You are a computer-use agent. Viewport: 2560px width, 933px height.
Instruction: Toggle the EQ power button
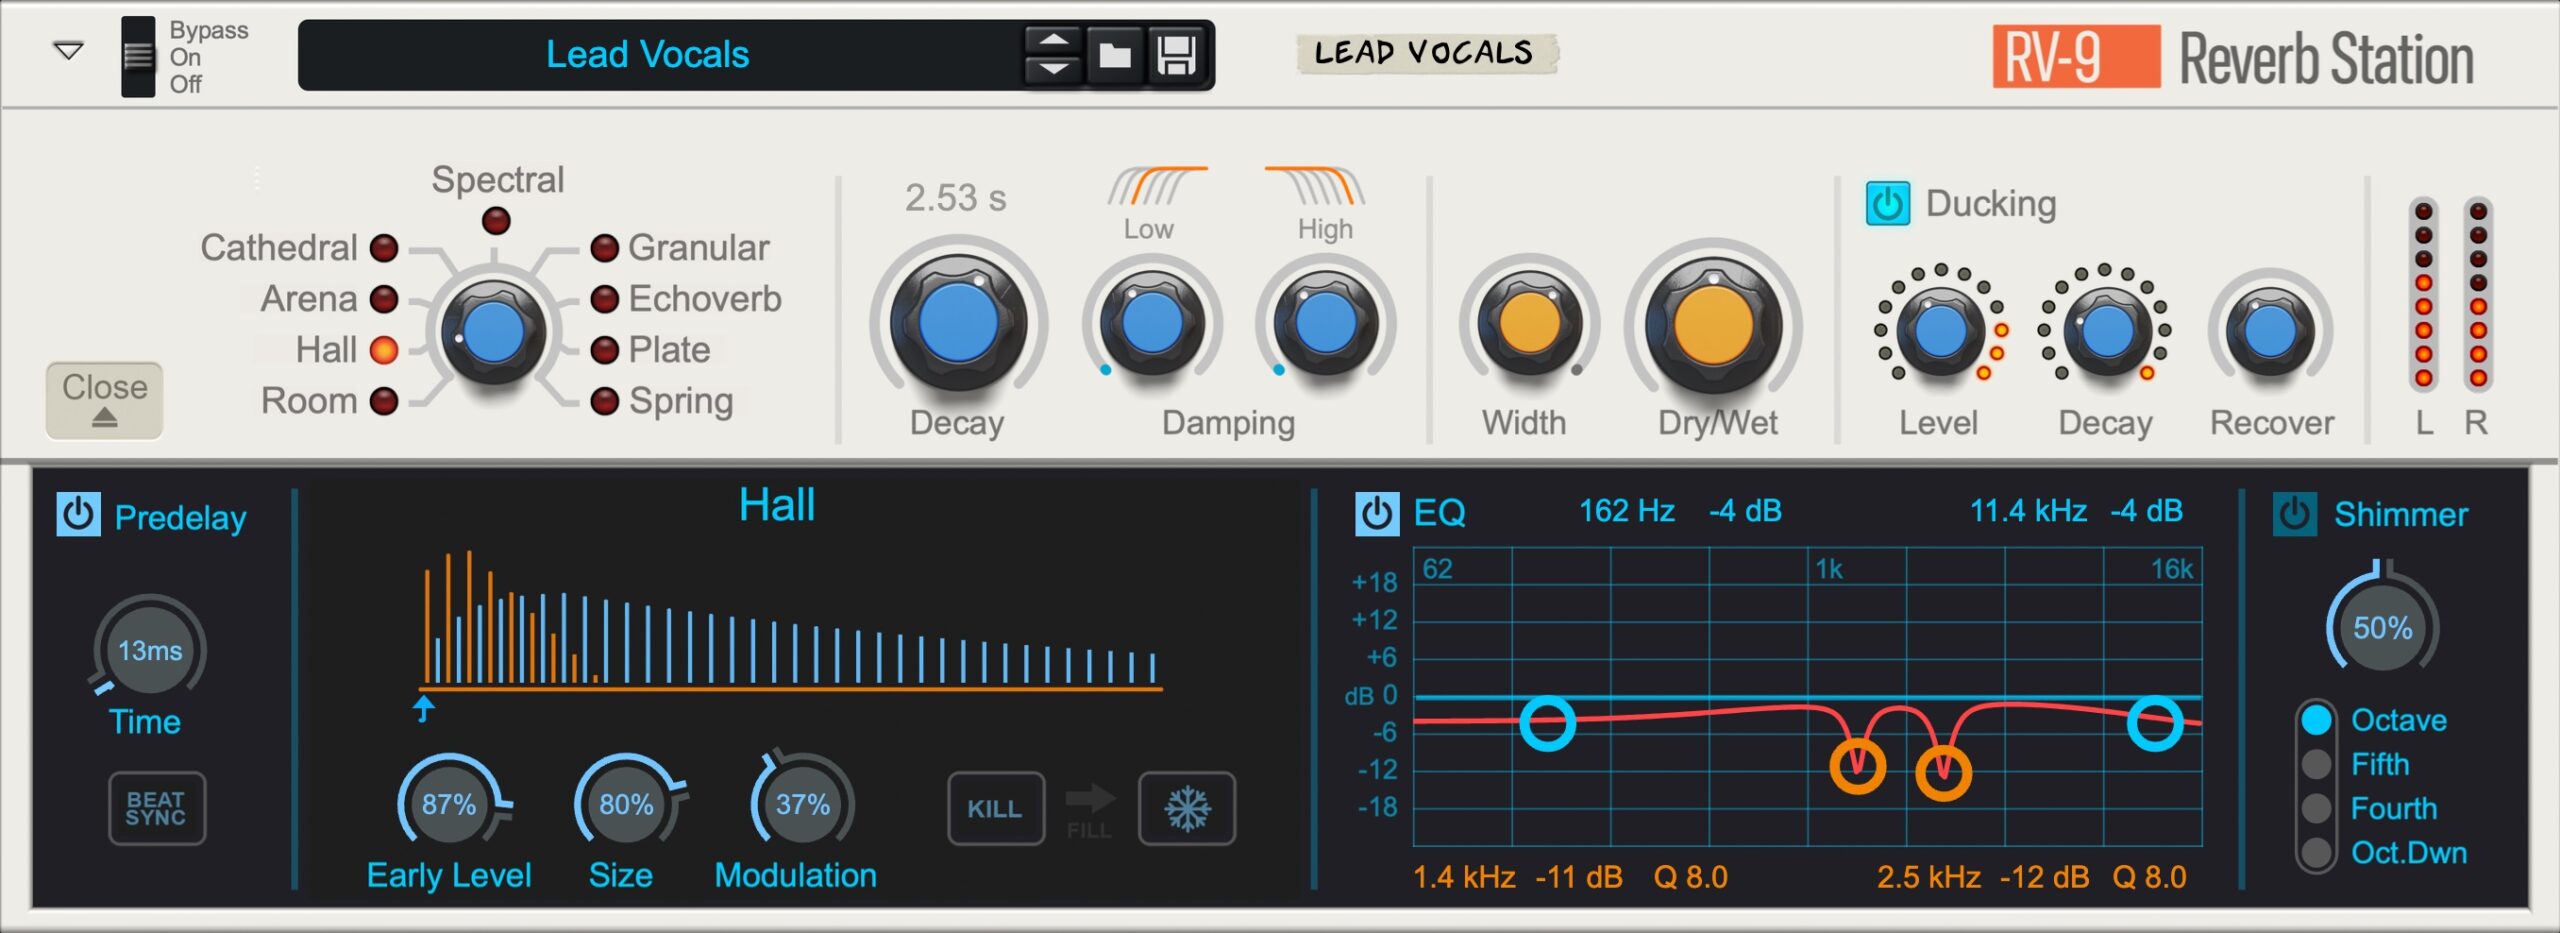[1376, 514]
